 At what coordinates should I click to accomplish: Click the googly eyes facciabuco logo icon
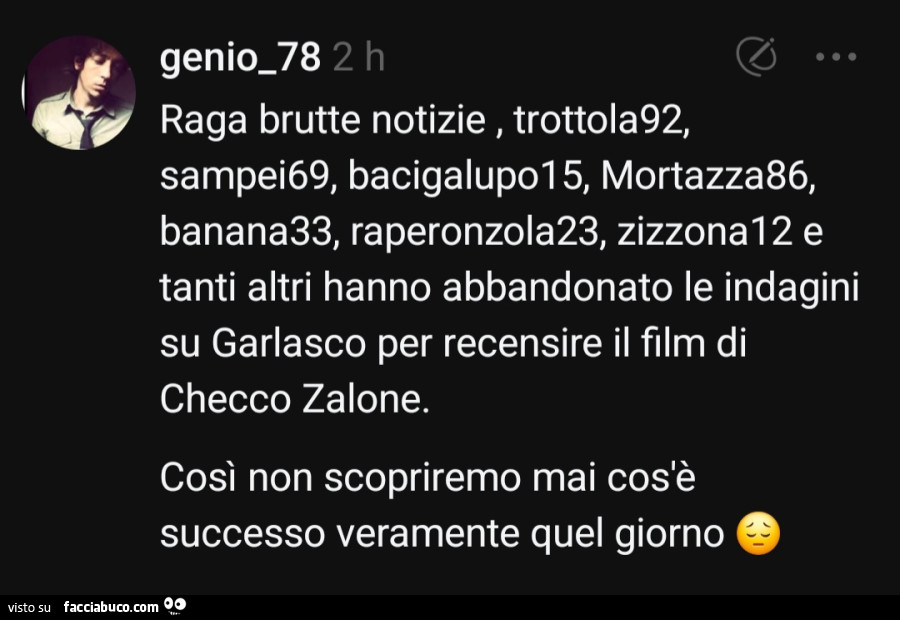tap(175, 605)
